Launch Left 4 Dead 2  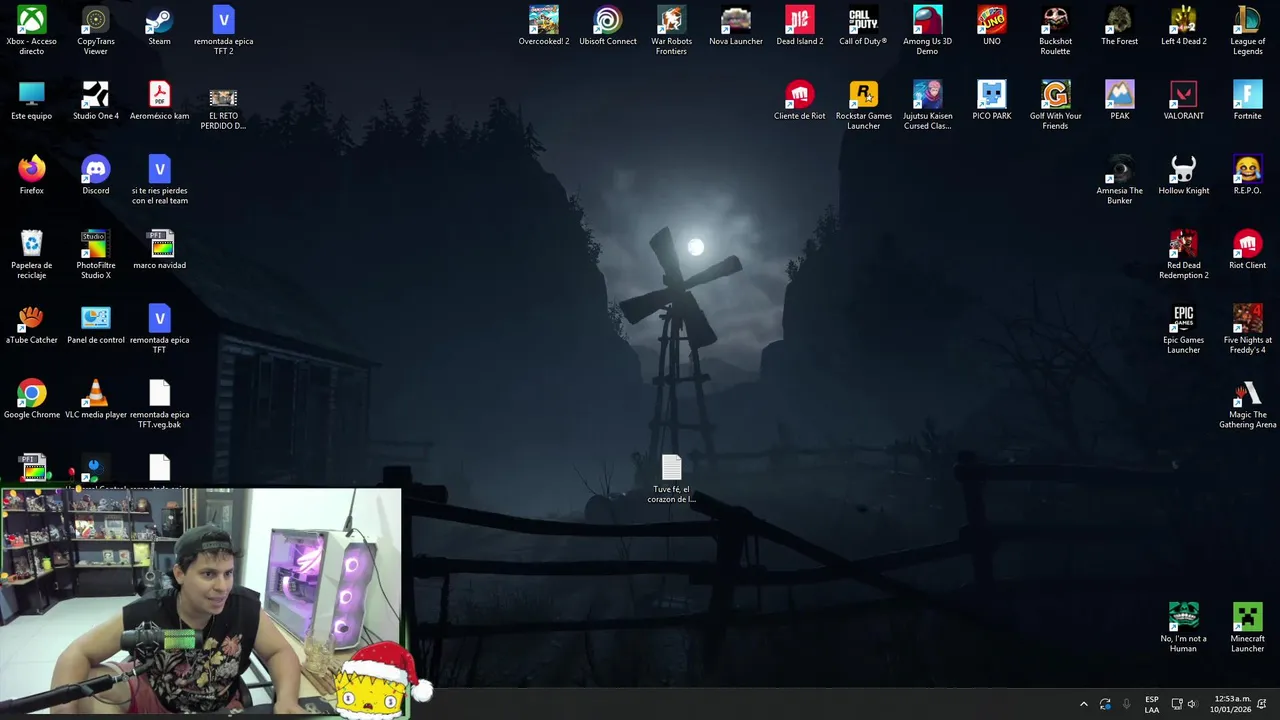click(1183, 20)
